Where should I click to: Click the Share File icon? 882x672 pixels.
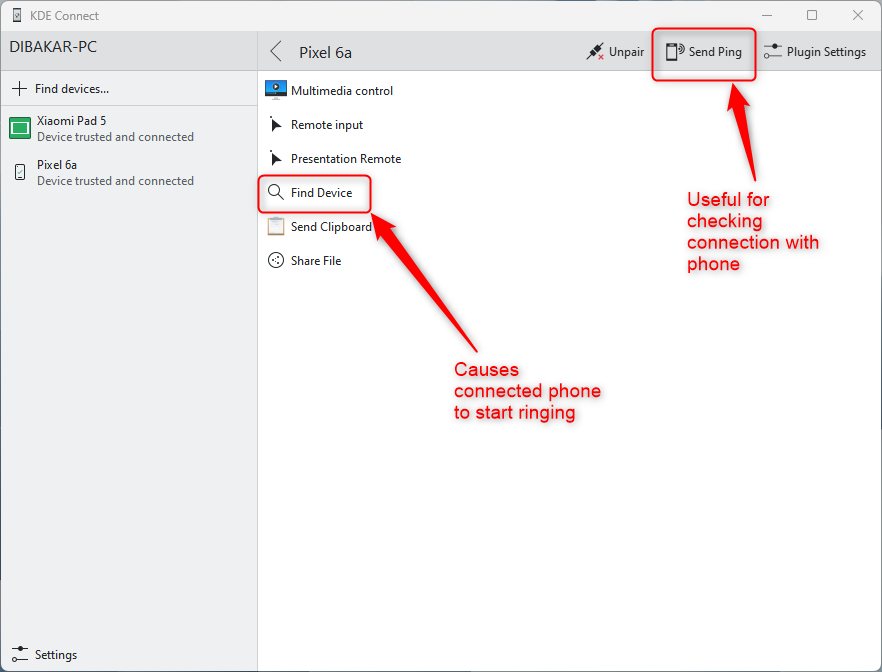pyautogui.click(x=276, y=260)
